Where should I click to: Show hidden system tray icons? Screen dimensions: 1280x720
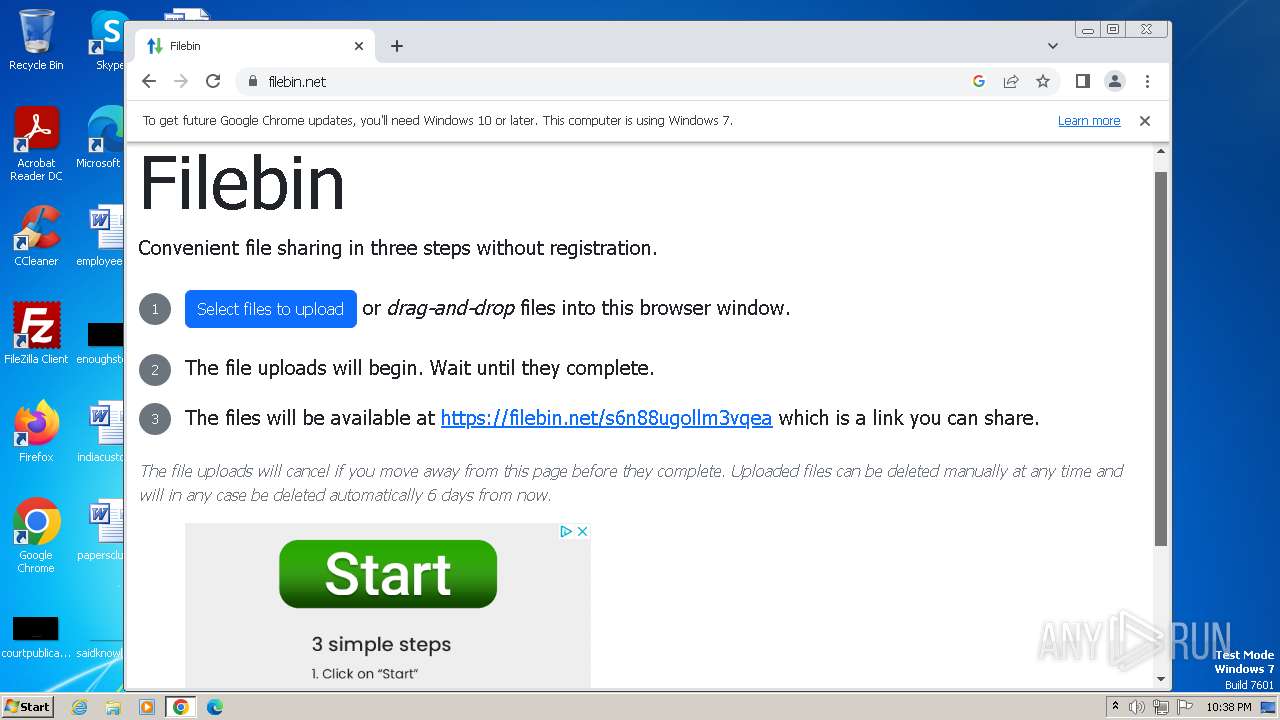click(1115, 707)
